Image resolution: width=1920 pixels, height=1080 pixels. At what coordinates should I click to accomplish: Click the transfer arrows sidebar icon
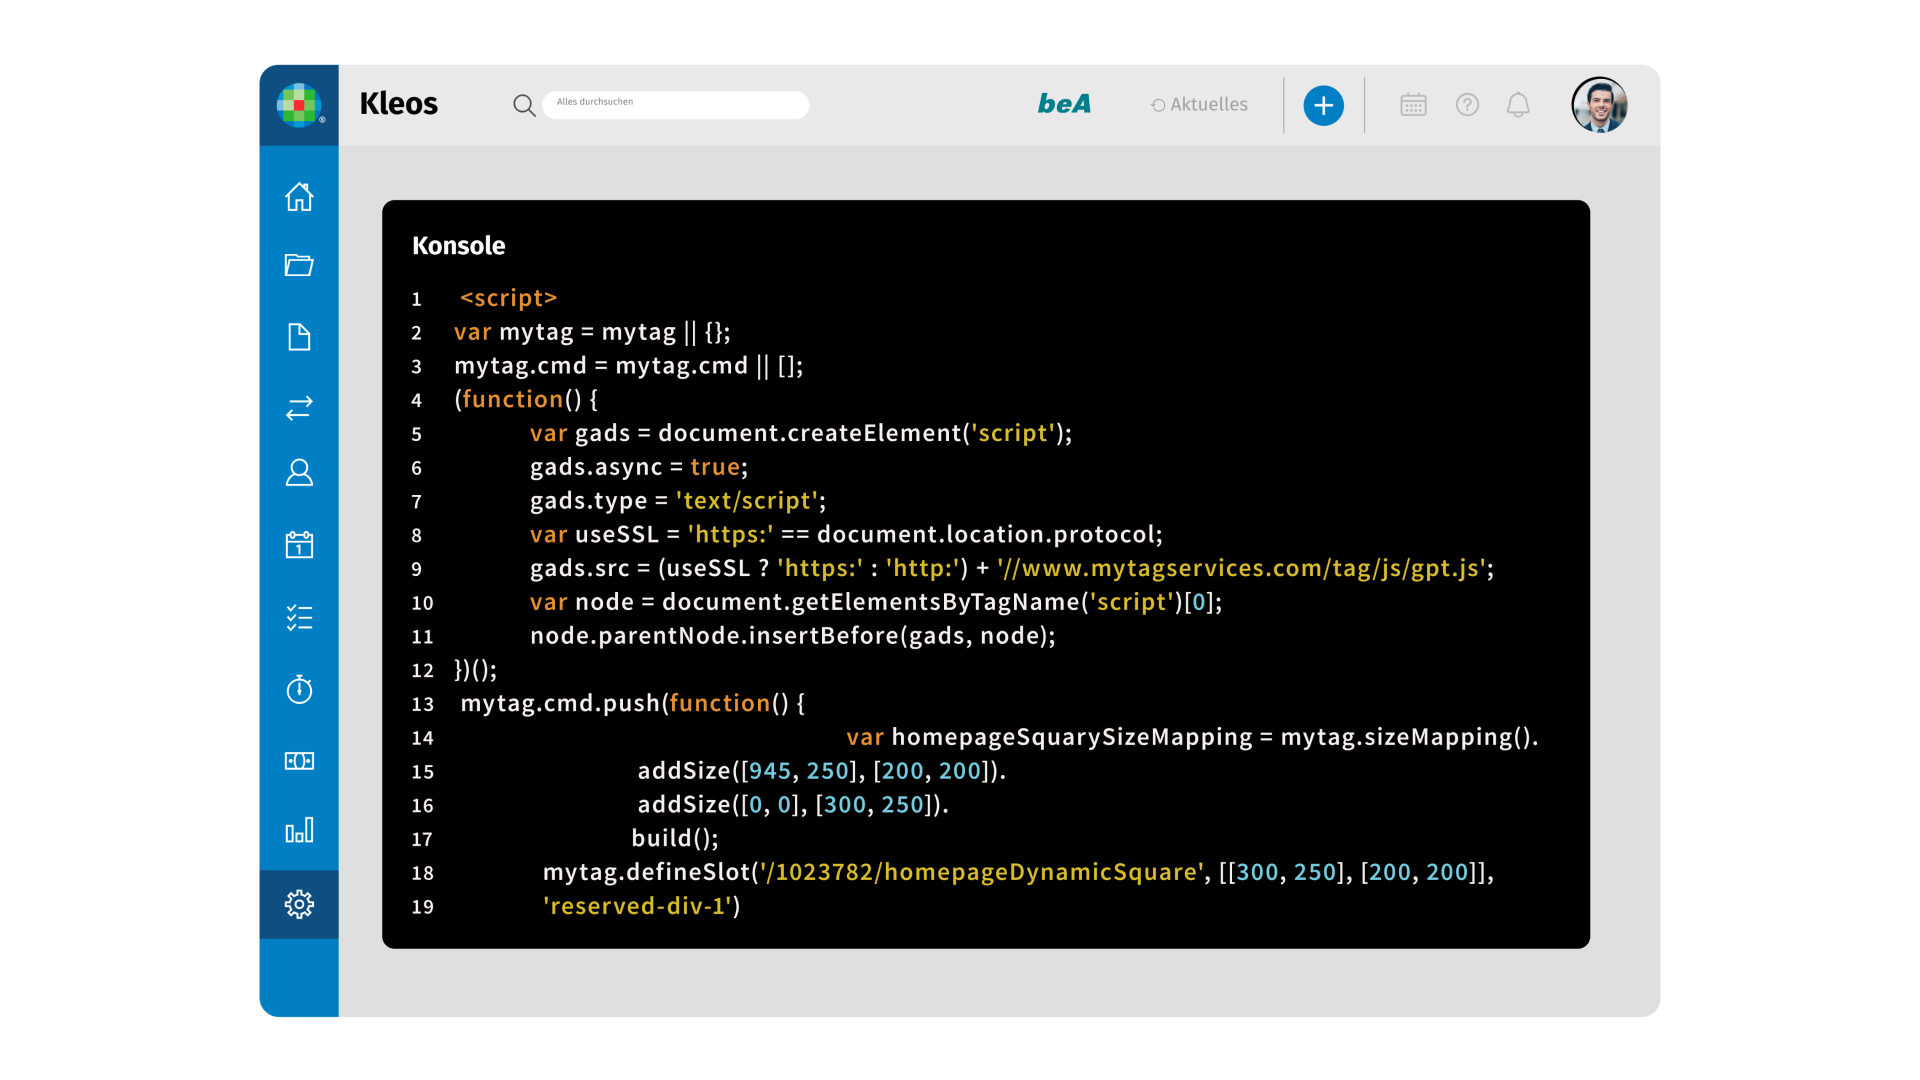(x=299, y=408)
